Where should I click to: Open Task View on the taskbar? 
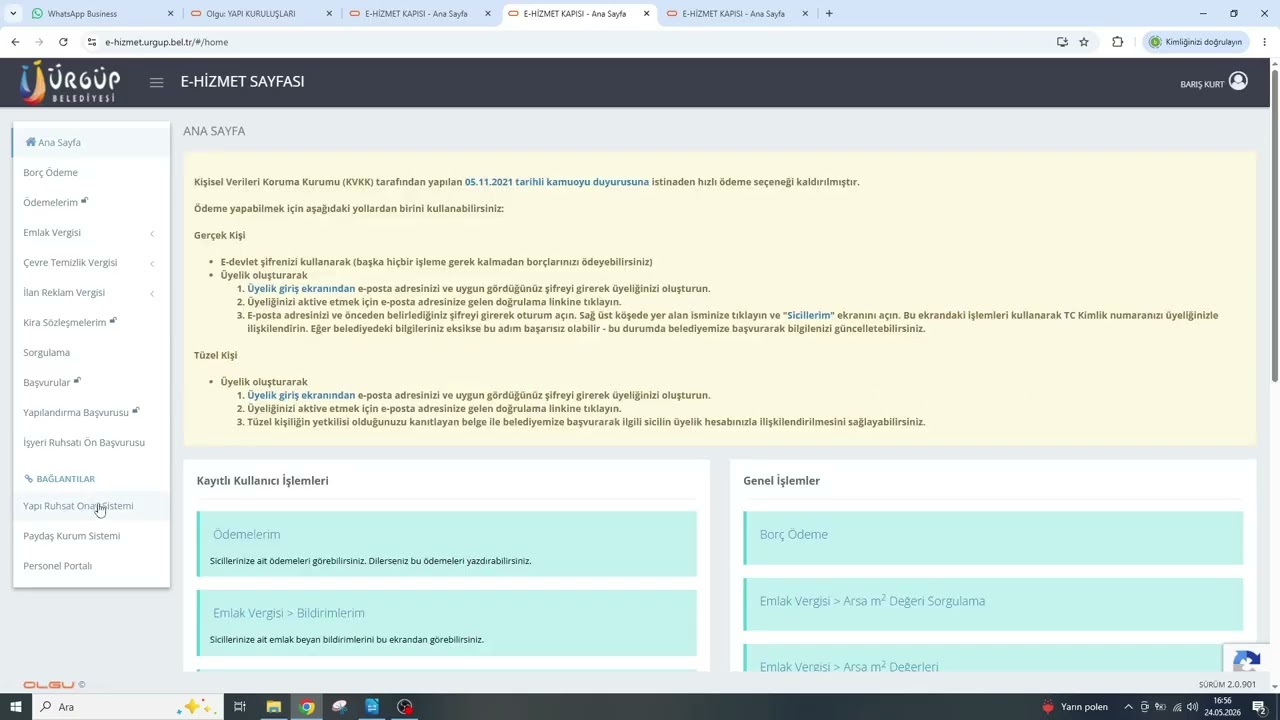(240, 707)
